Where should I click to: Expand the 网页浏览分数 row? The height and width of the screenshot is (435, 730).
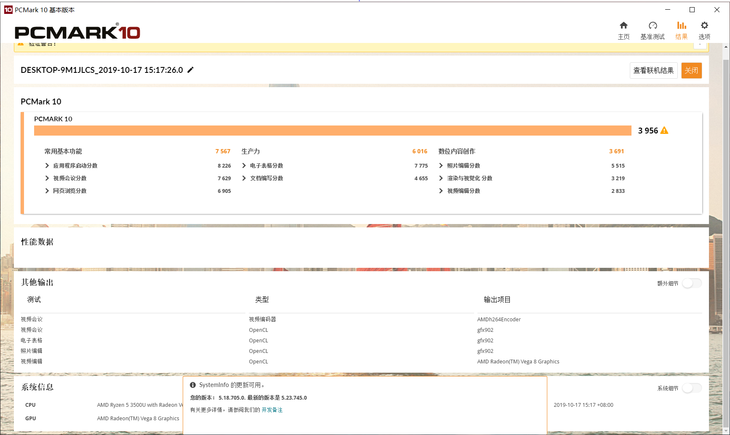[47, 190]
